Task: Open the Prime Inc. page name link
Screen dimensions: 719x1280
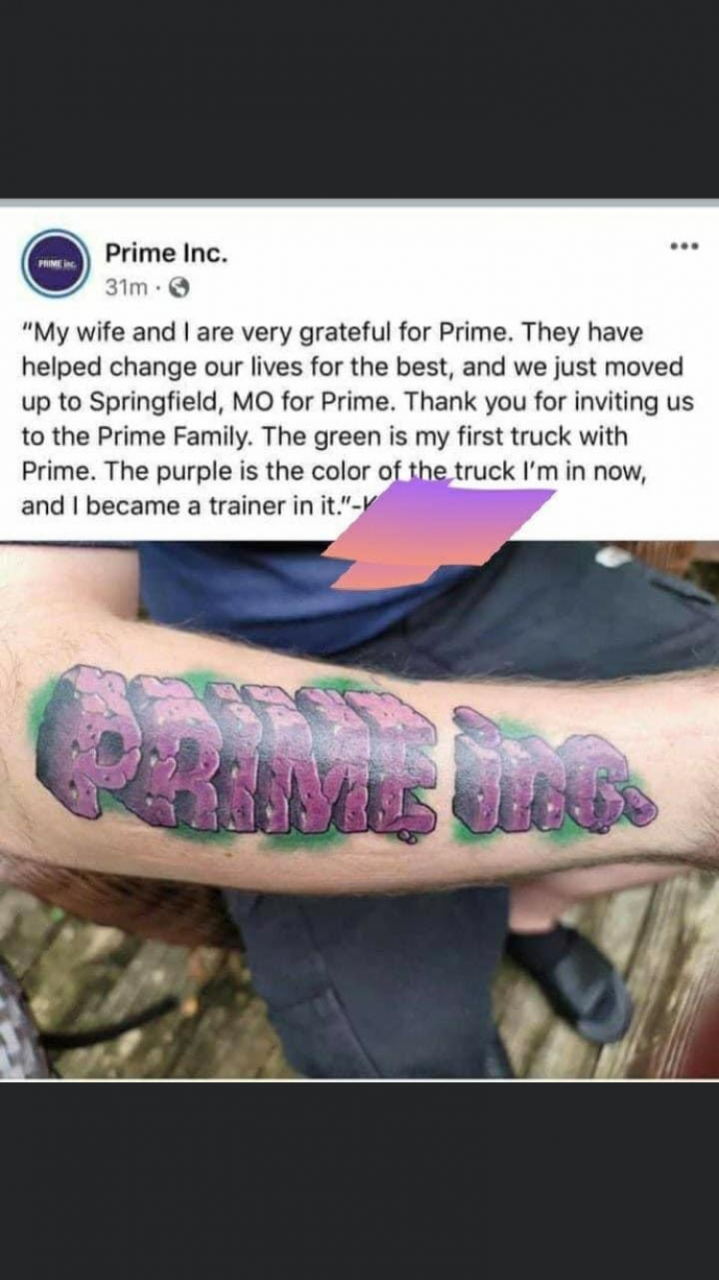Action: point(166,254)
